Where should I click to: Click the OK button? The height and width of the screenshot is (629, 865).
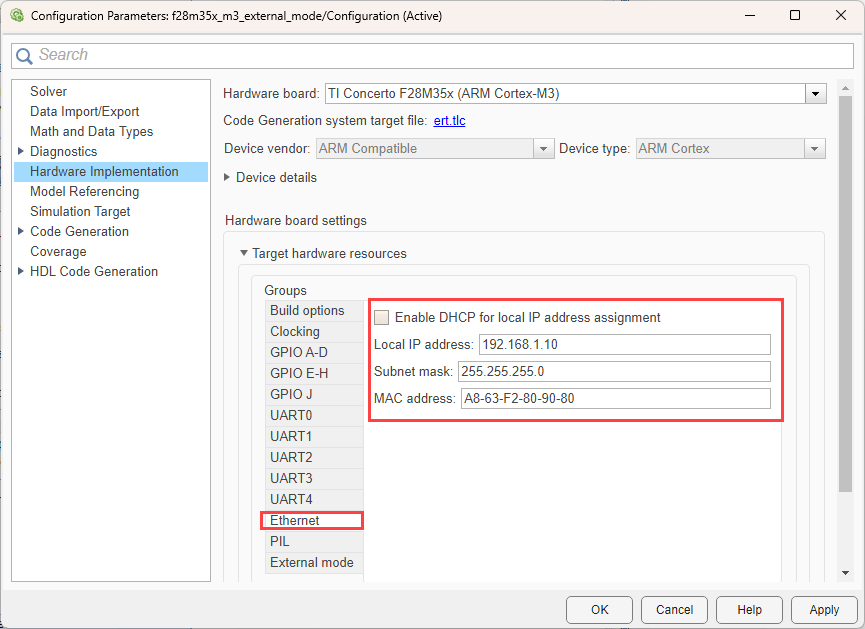click(x=599, y=609)
